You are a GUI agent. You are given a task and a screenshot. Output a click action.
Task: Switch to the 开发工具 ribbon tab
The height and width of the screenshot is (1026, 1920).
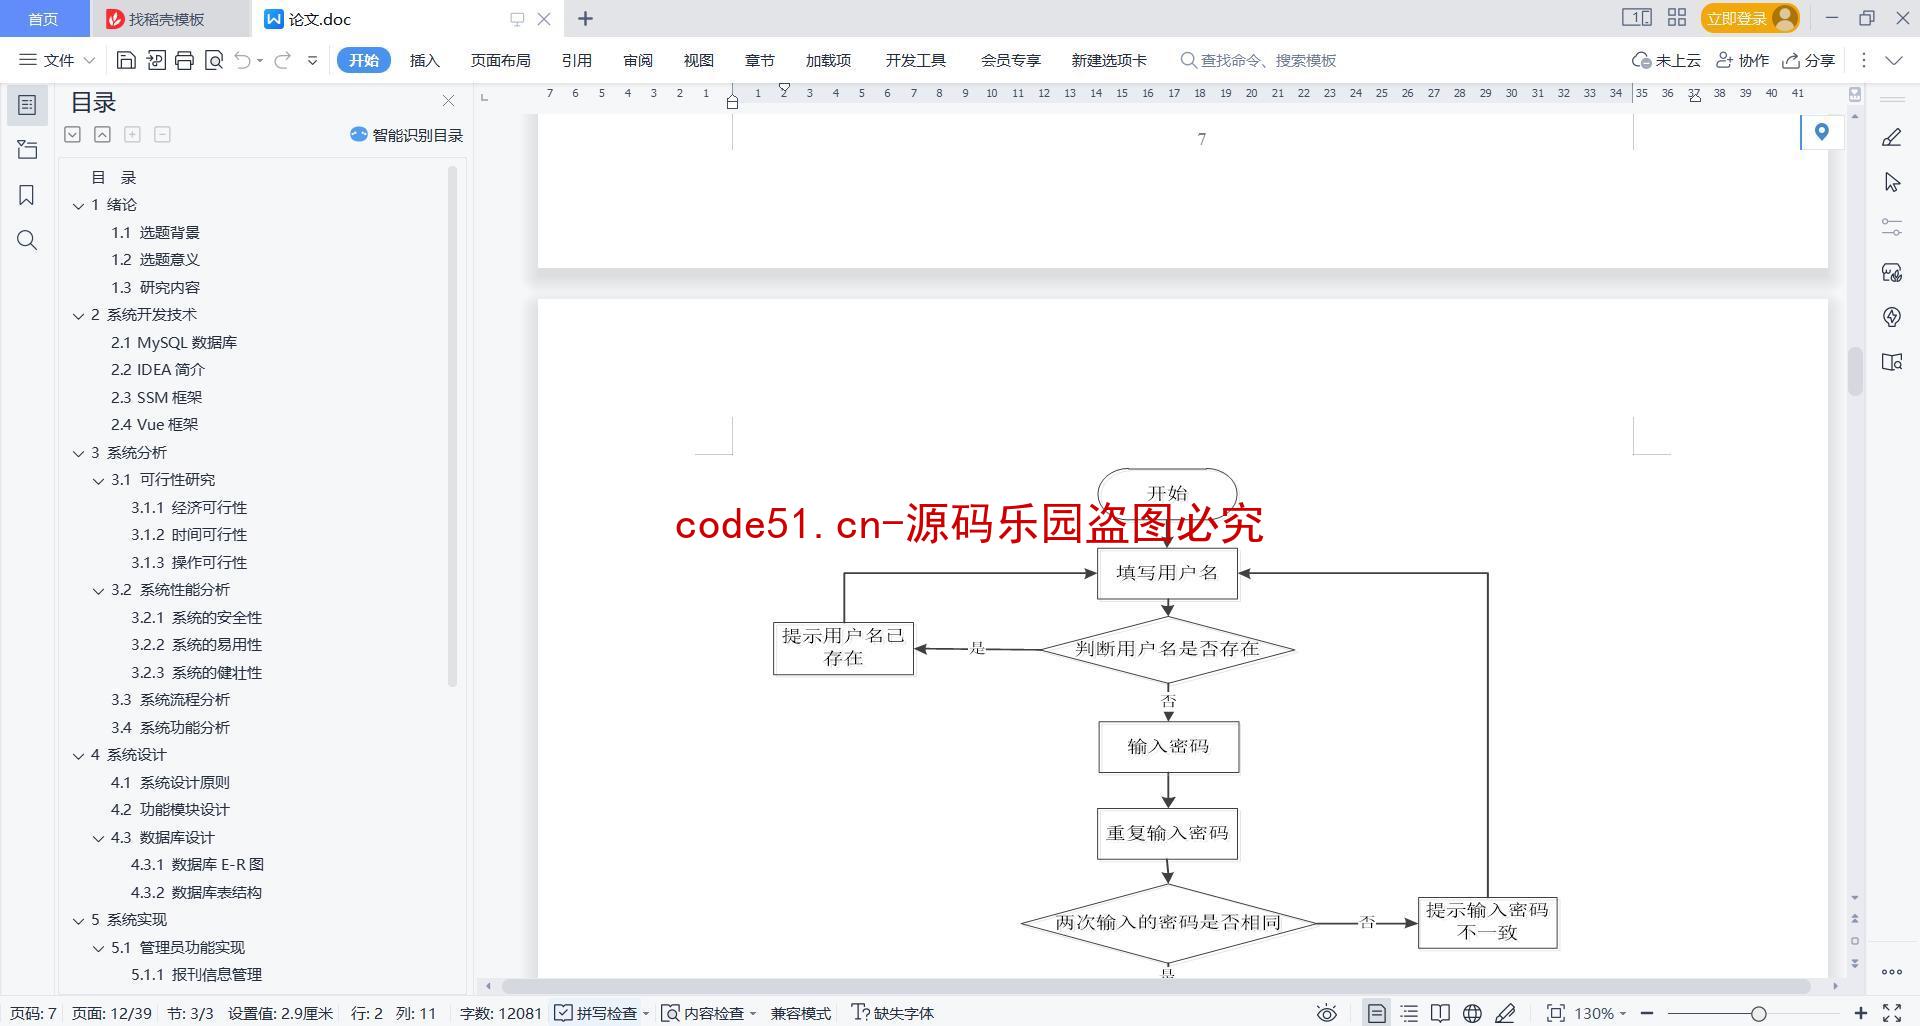point(915,60)
